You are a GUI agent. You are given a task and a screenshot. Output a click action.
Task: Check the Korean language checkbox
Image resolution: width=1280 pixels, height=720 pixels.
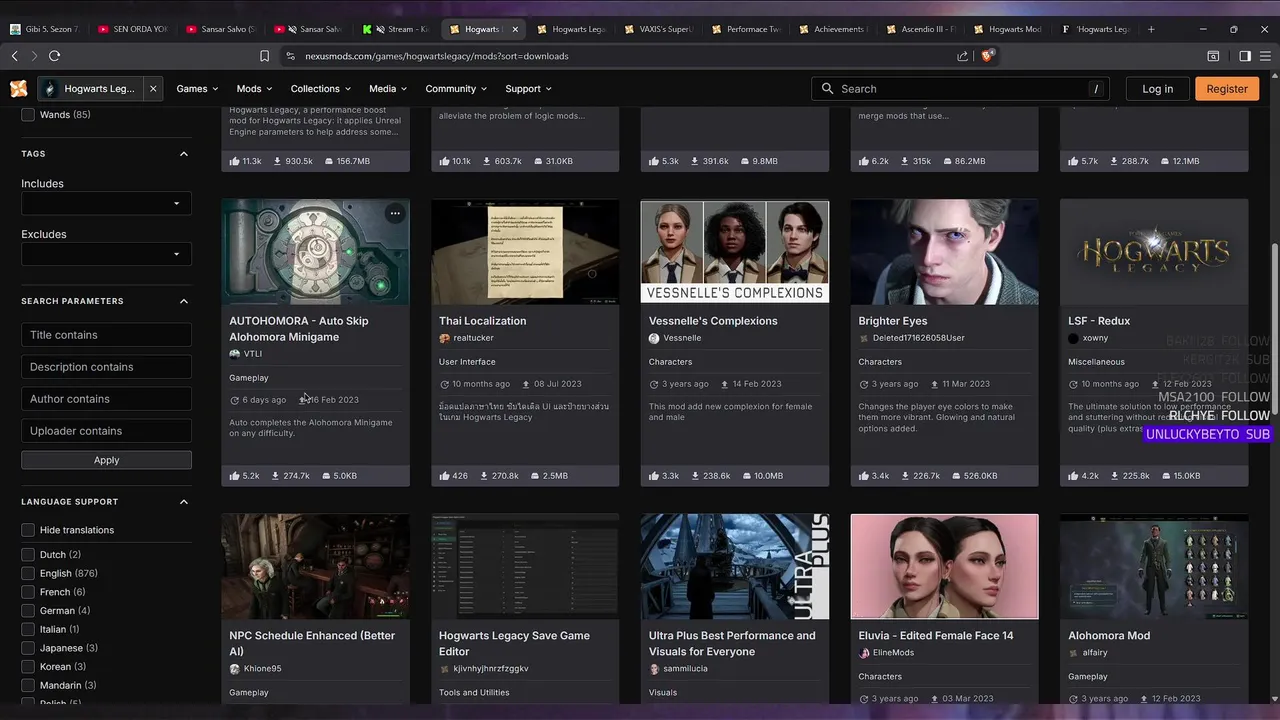[28, 667]
